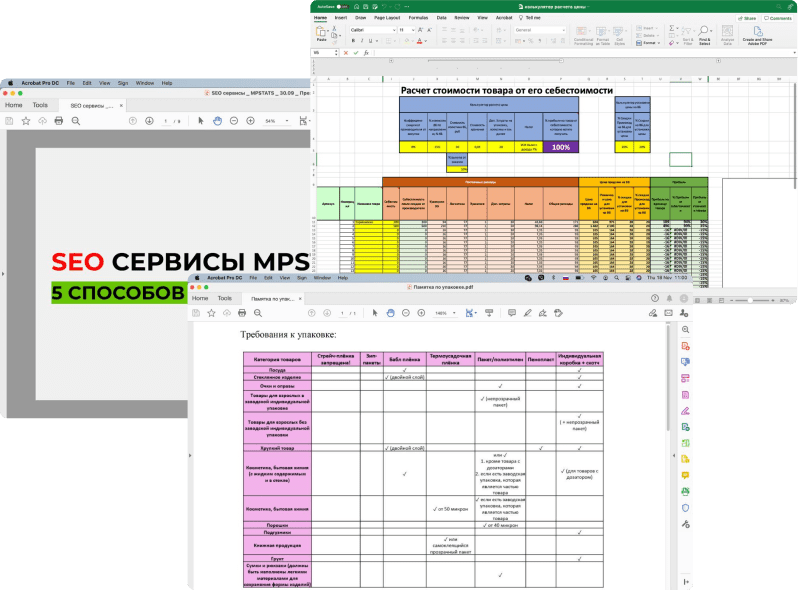Open the Calibri font name dropdown

pyautogui.click(x=373, y=30)
